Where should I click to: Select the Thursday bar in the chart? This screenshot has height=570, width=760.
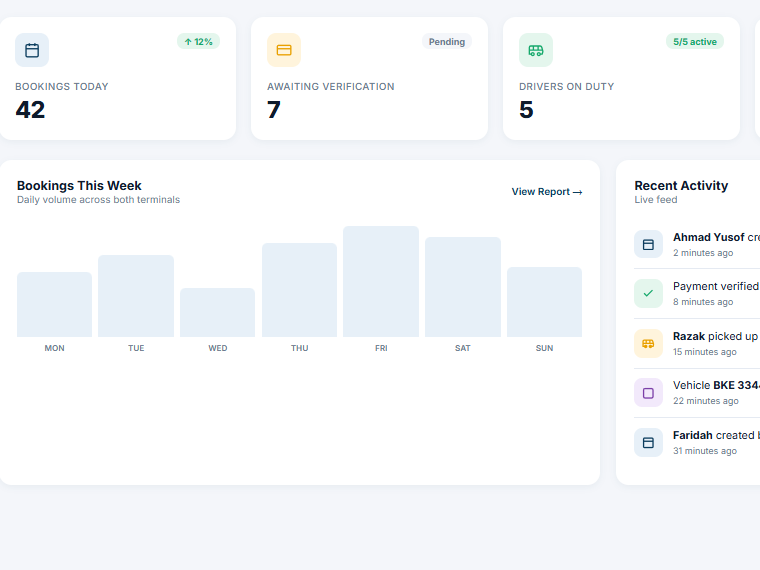[x=300, y=290]
